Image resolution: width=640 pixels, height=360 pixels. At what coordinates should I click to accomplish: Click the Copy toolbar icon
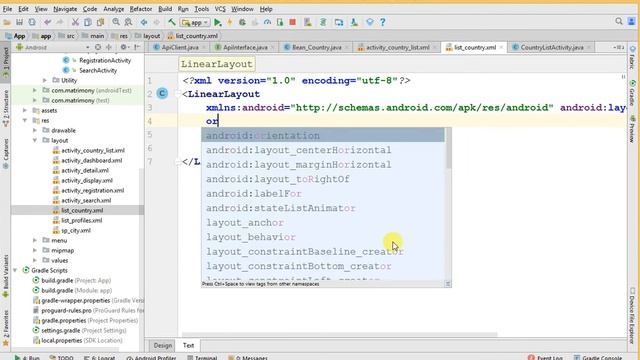(x=87, y=22)
